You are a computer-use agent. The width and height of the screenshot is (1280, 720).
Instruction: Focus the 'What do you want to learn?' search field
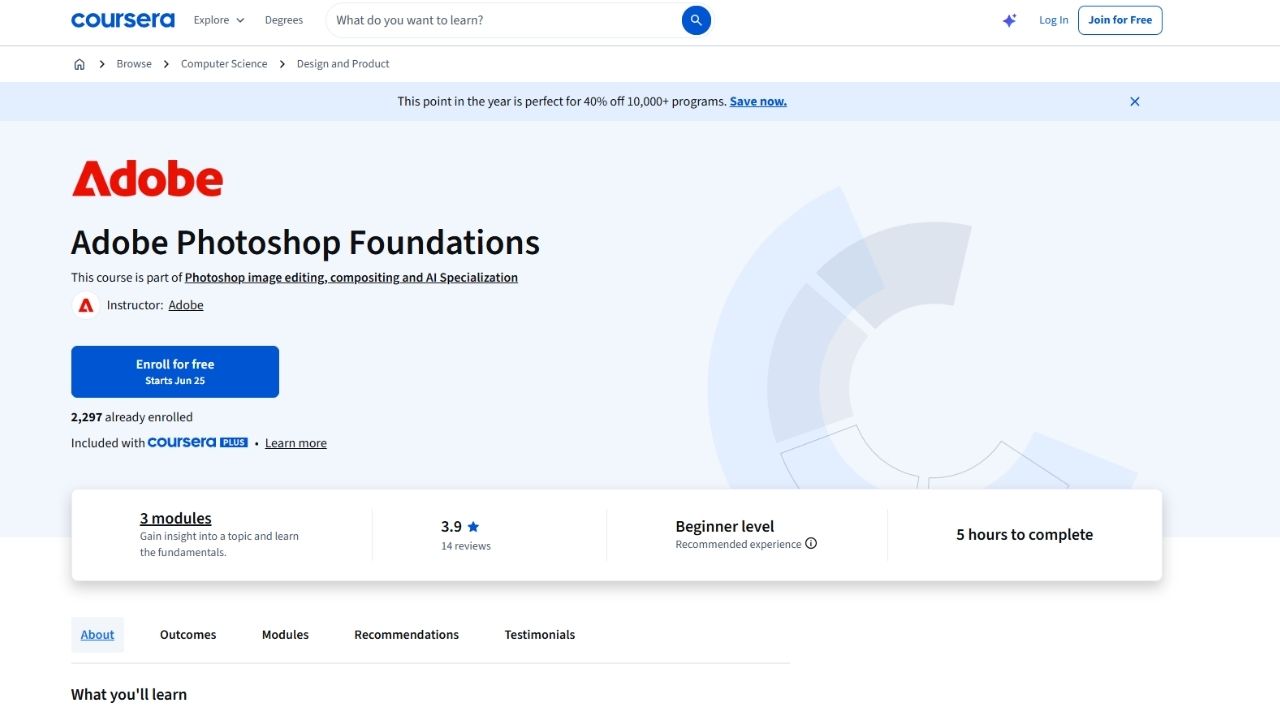point(505,20)
